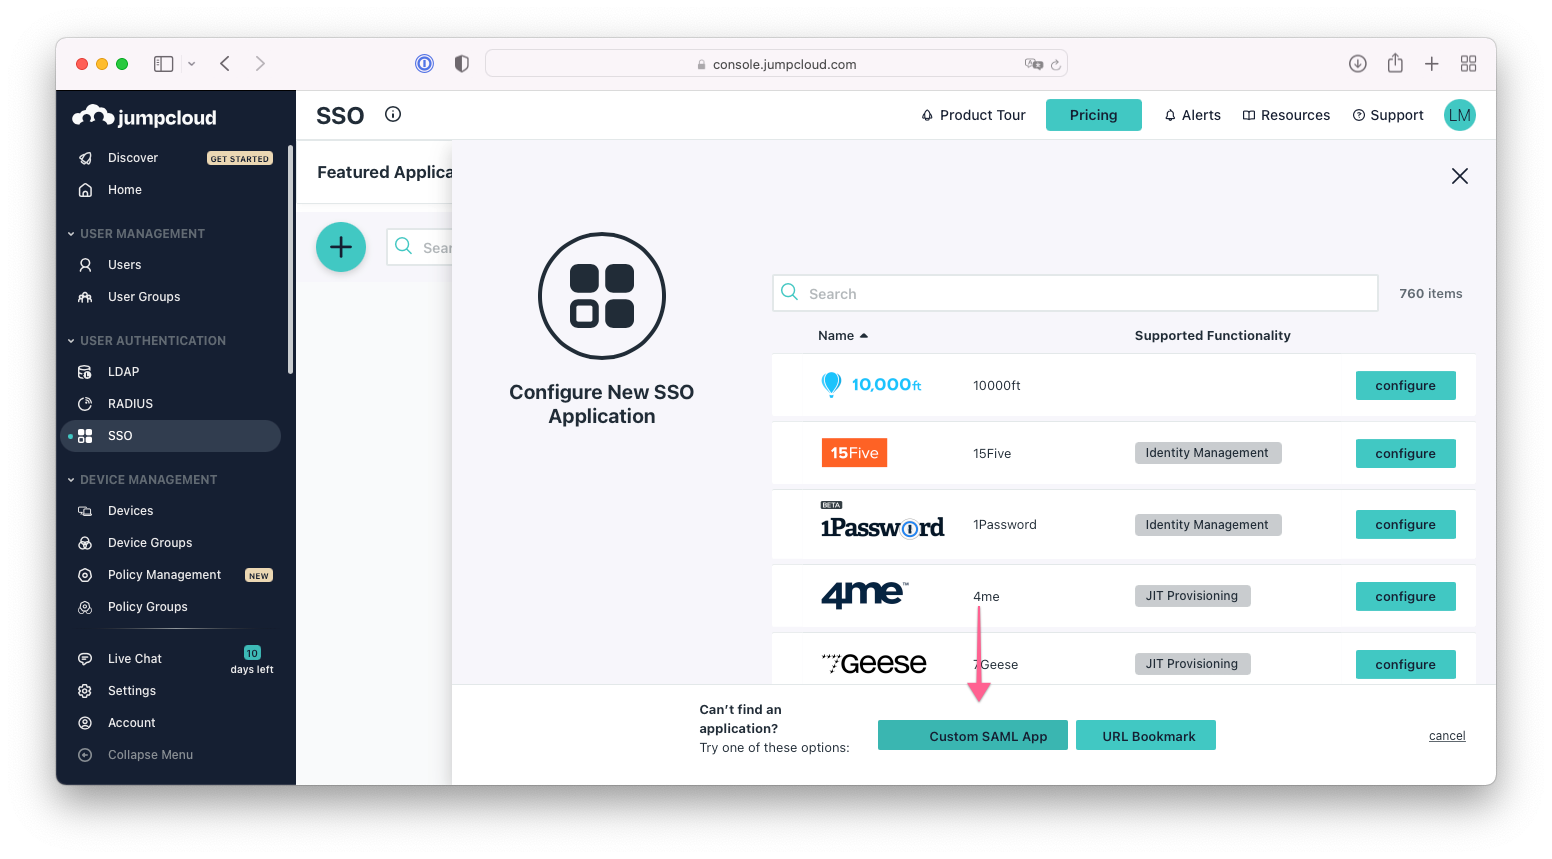Open Policy Management in sidebar
This screenshot has width=1552, height=859.
point(164,575)
